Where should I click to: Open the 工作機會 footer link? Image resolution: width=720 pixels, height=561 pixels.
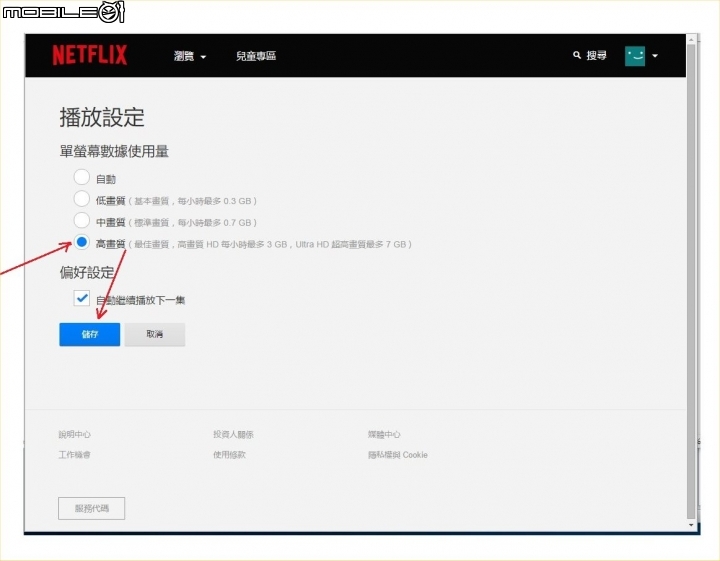point(74,455)
